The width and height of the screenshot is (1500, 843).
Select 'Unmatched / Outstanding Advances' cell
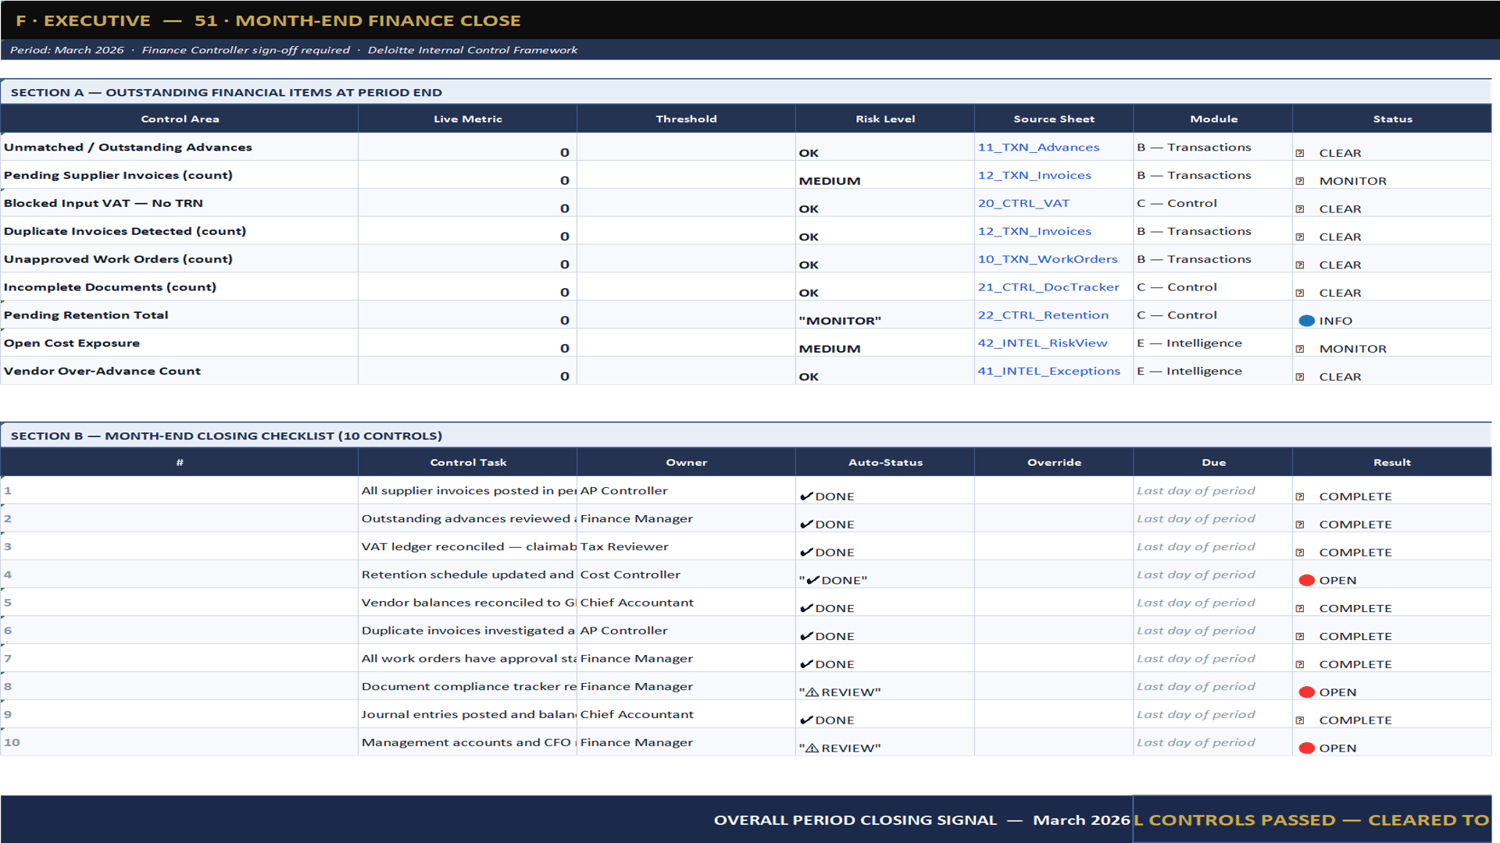pos(180,147)
